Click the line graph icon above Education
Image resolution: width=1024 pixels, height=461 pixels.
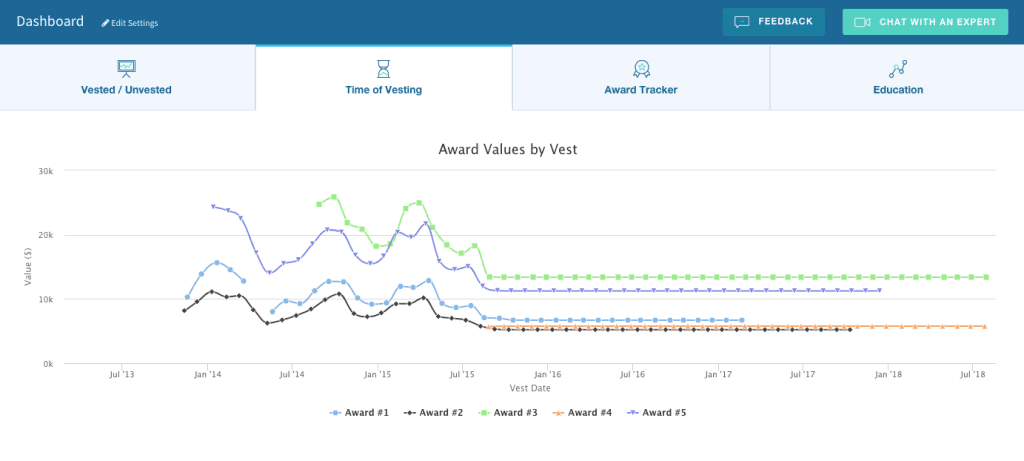898,69
